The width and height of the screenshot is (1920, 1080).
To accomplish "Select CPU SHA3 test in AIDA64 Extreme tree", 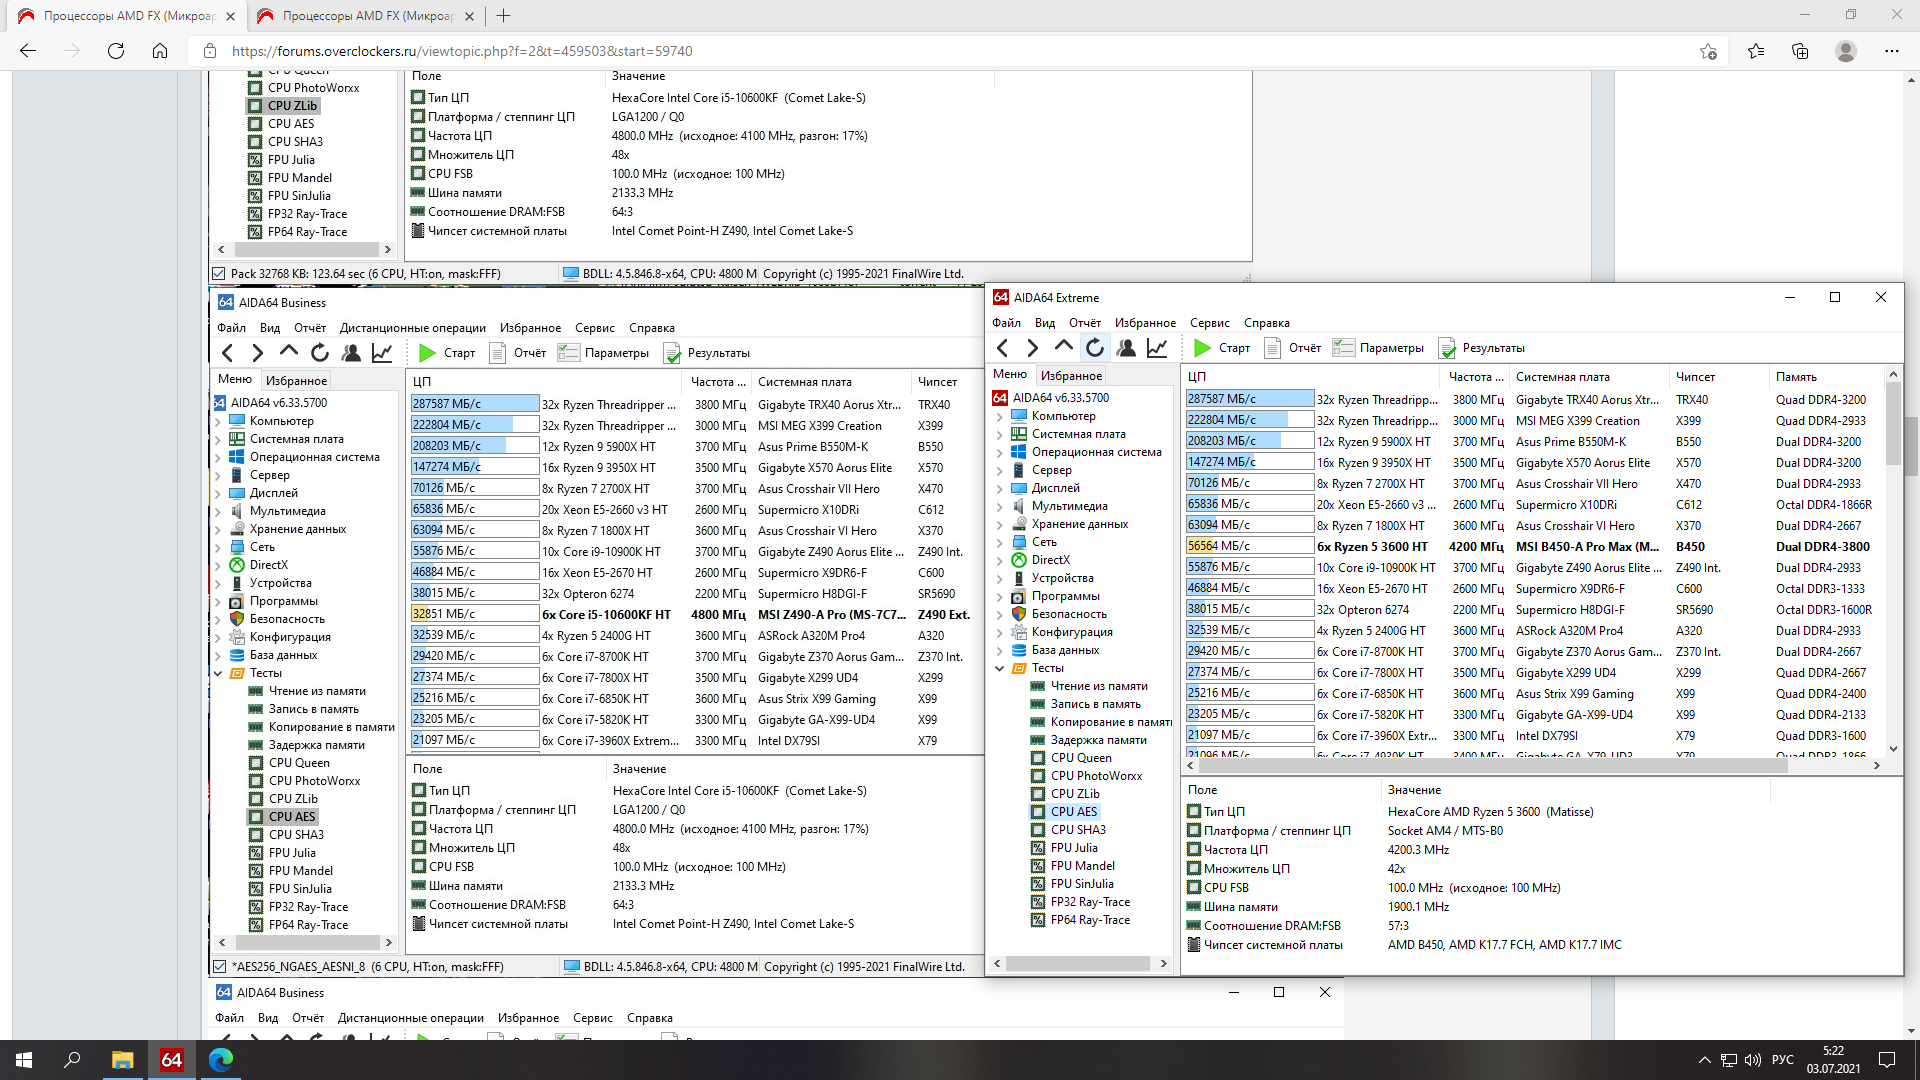I will click(1078, 830).
